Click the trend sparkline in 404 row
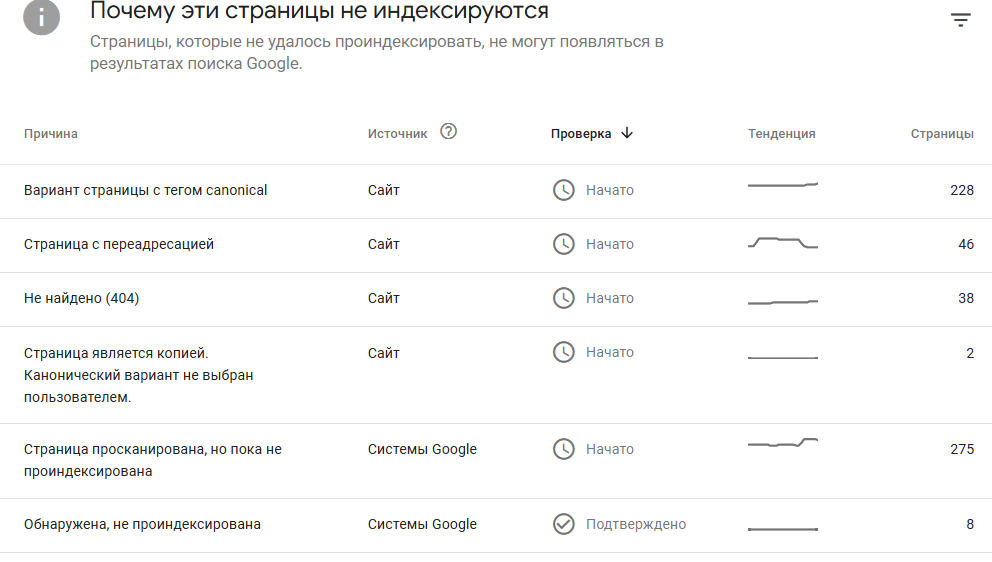The image size is (992, 562). (783, 302)
